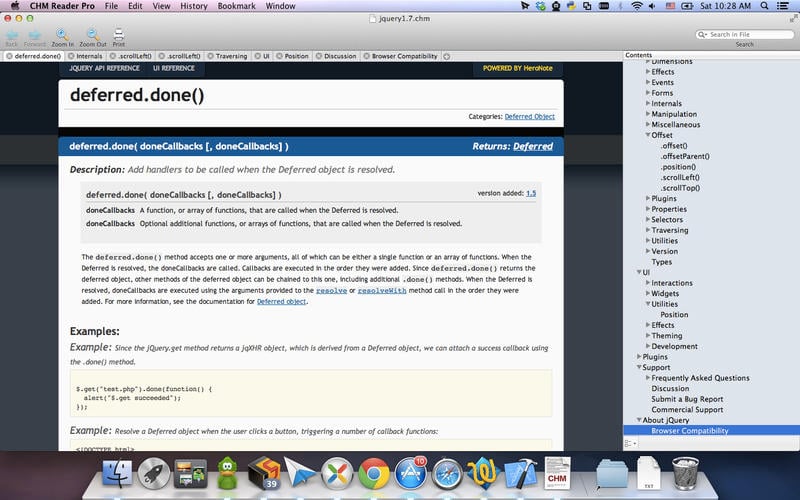This screenshot has width=800, height=500.
Task: Open the paper plane mail app in the Dock
Action: [300, 473]
